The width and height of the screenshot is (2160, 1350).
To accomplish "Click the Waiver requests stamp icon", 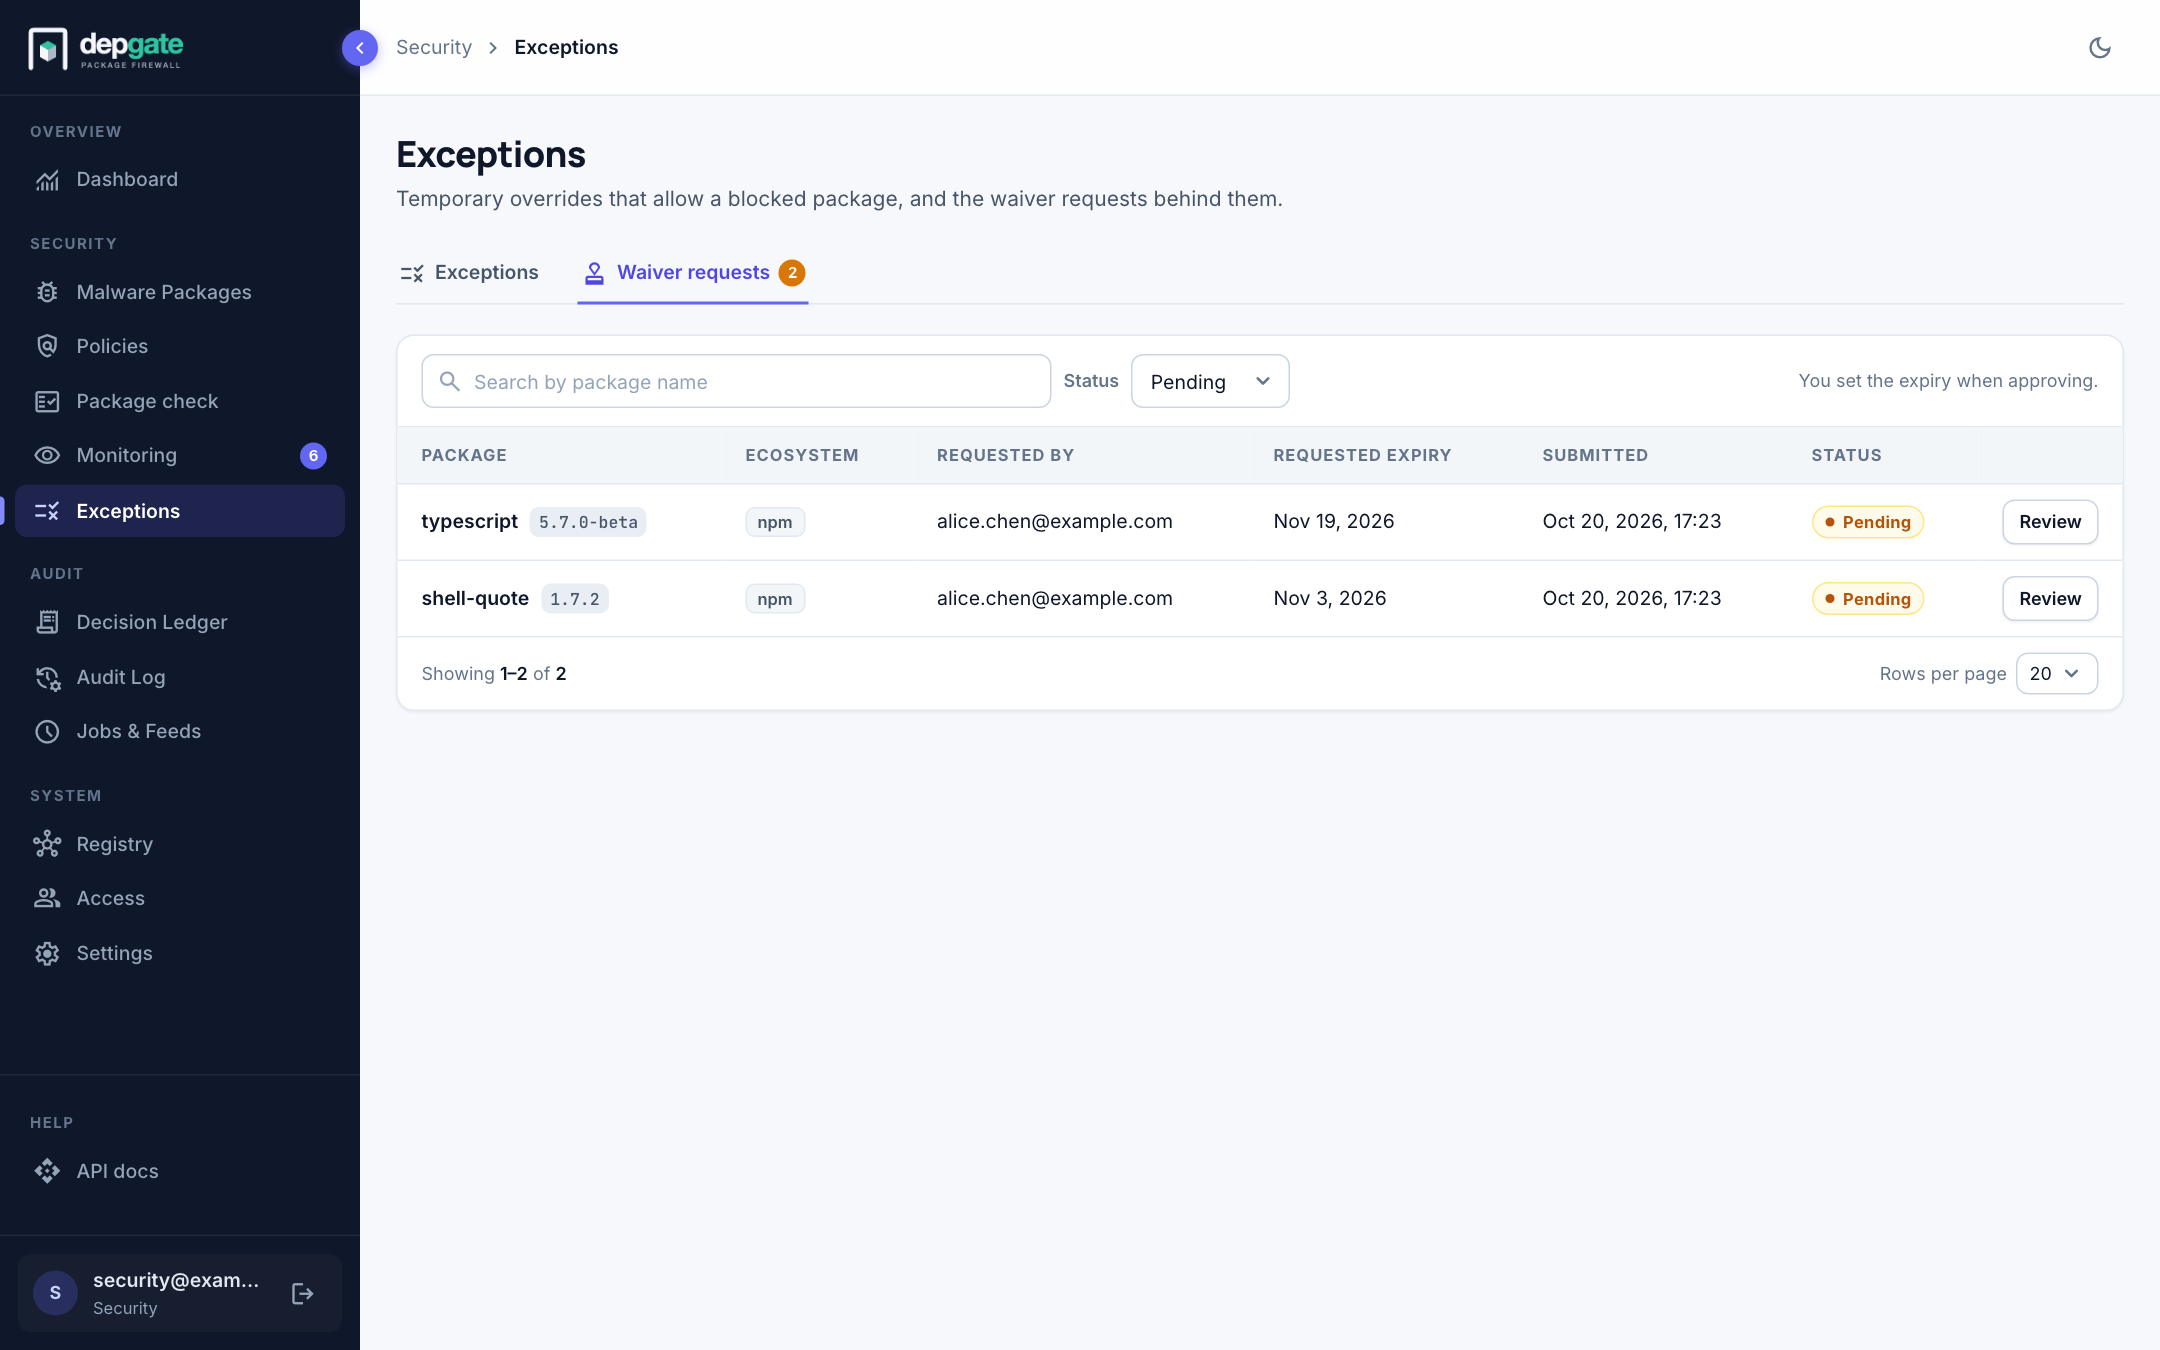I will click(x=594, y=273).
